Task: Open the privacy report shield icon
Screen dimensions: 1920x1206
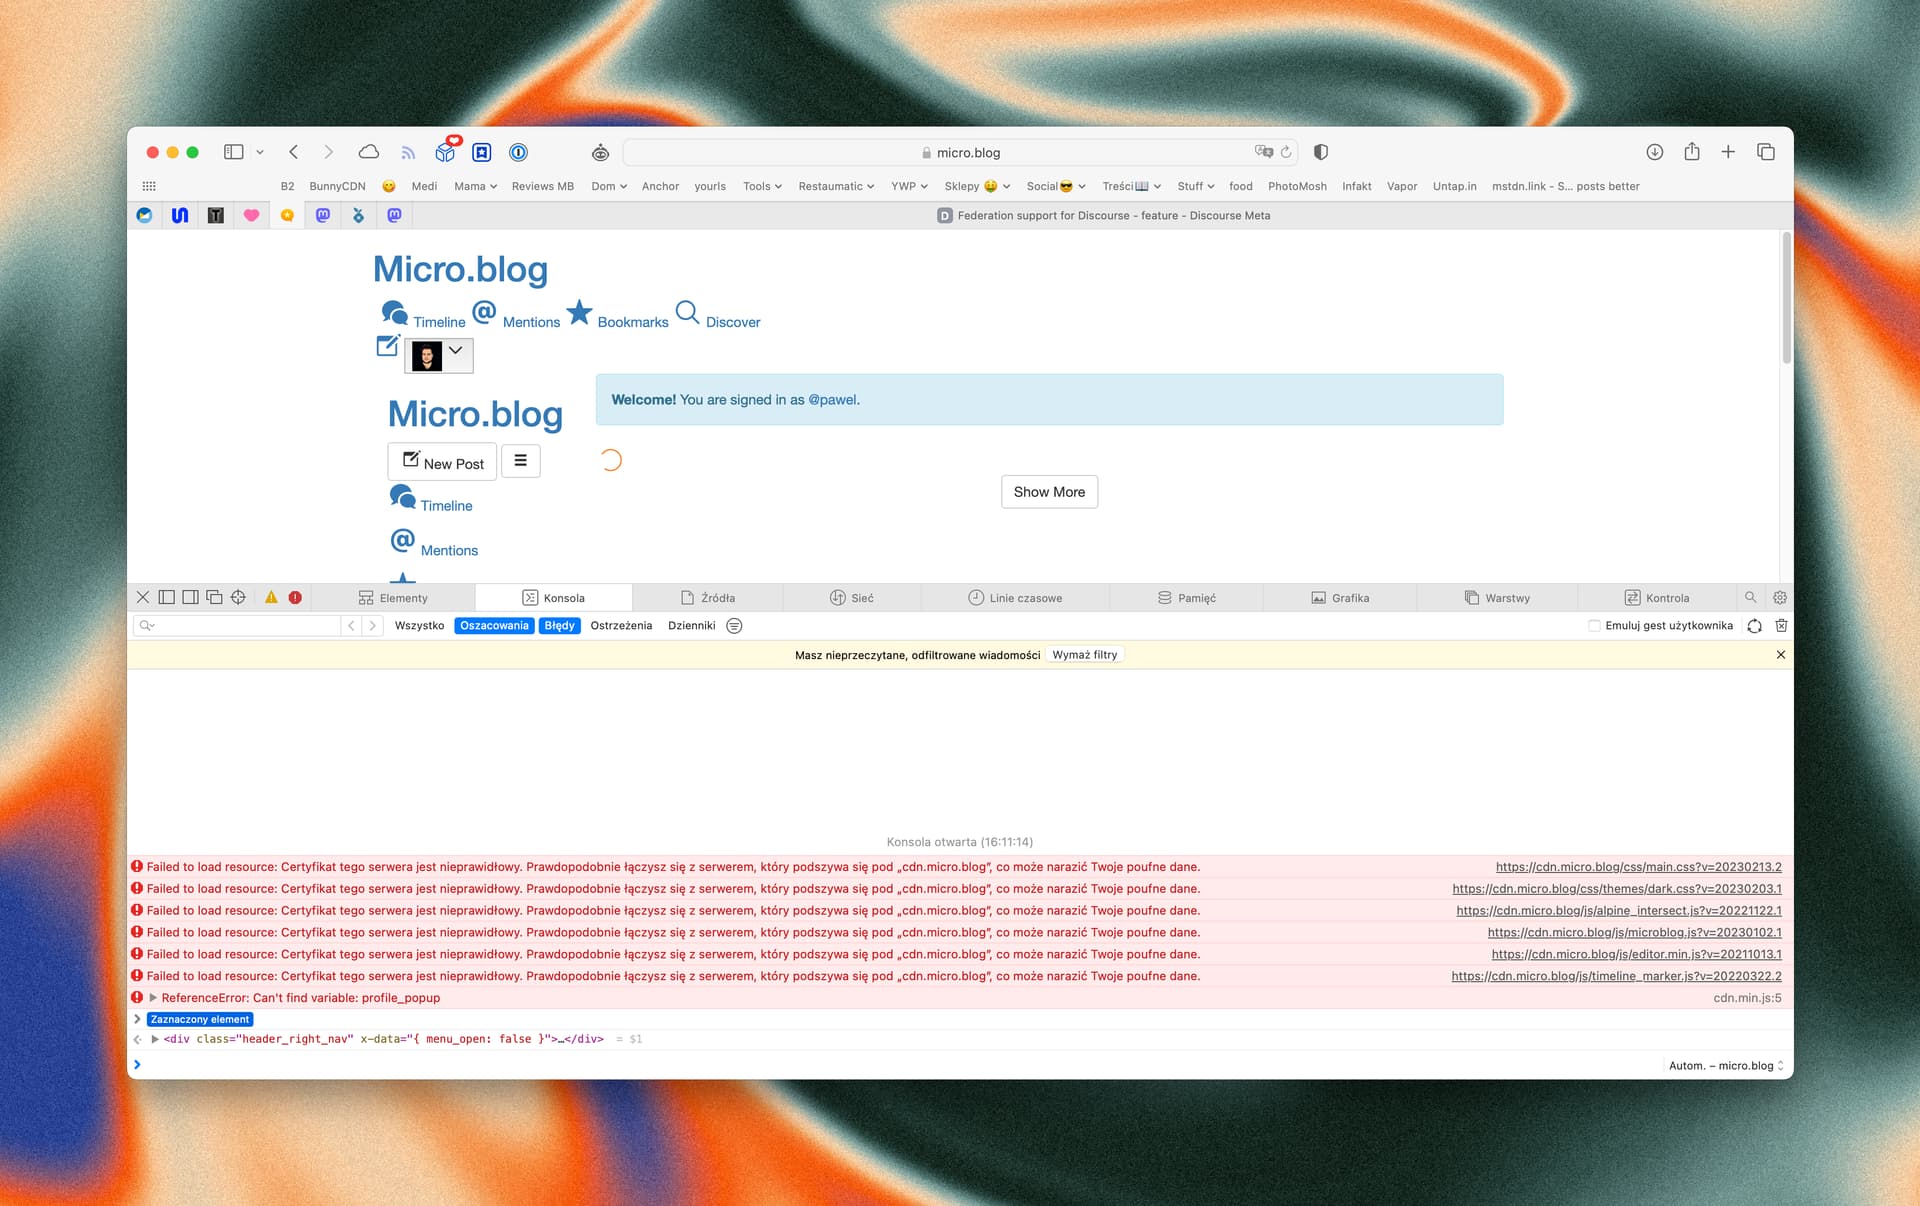Action: click(x=1321, y=152)
